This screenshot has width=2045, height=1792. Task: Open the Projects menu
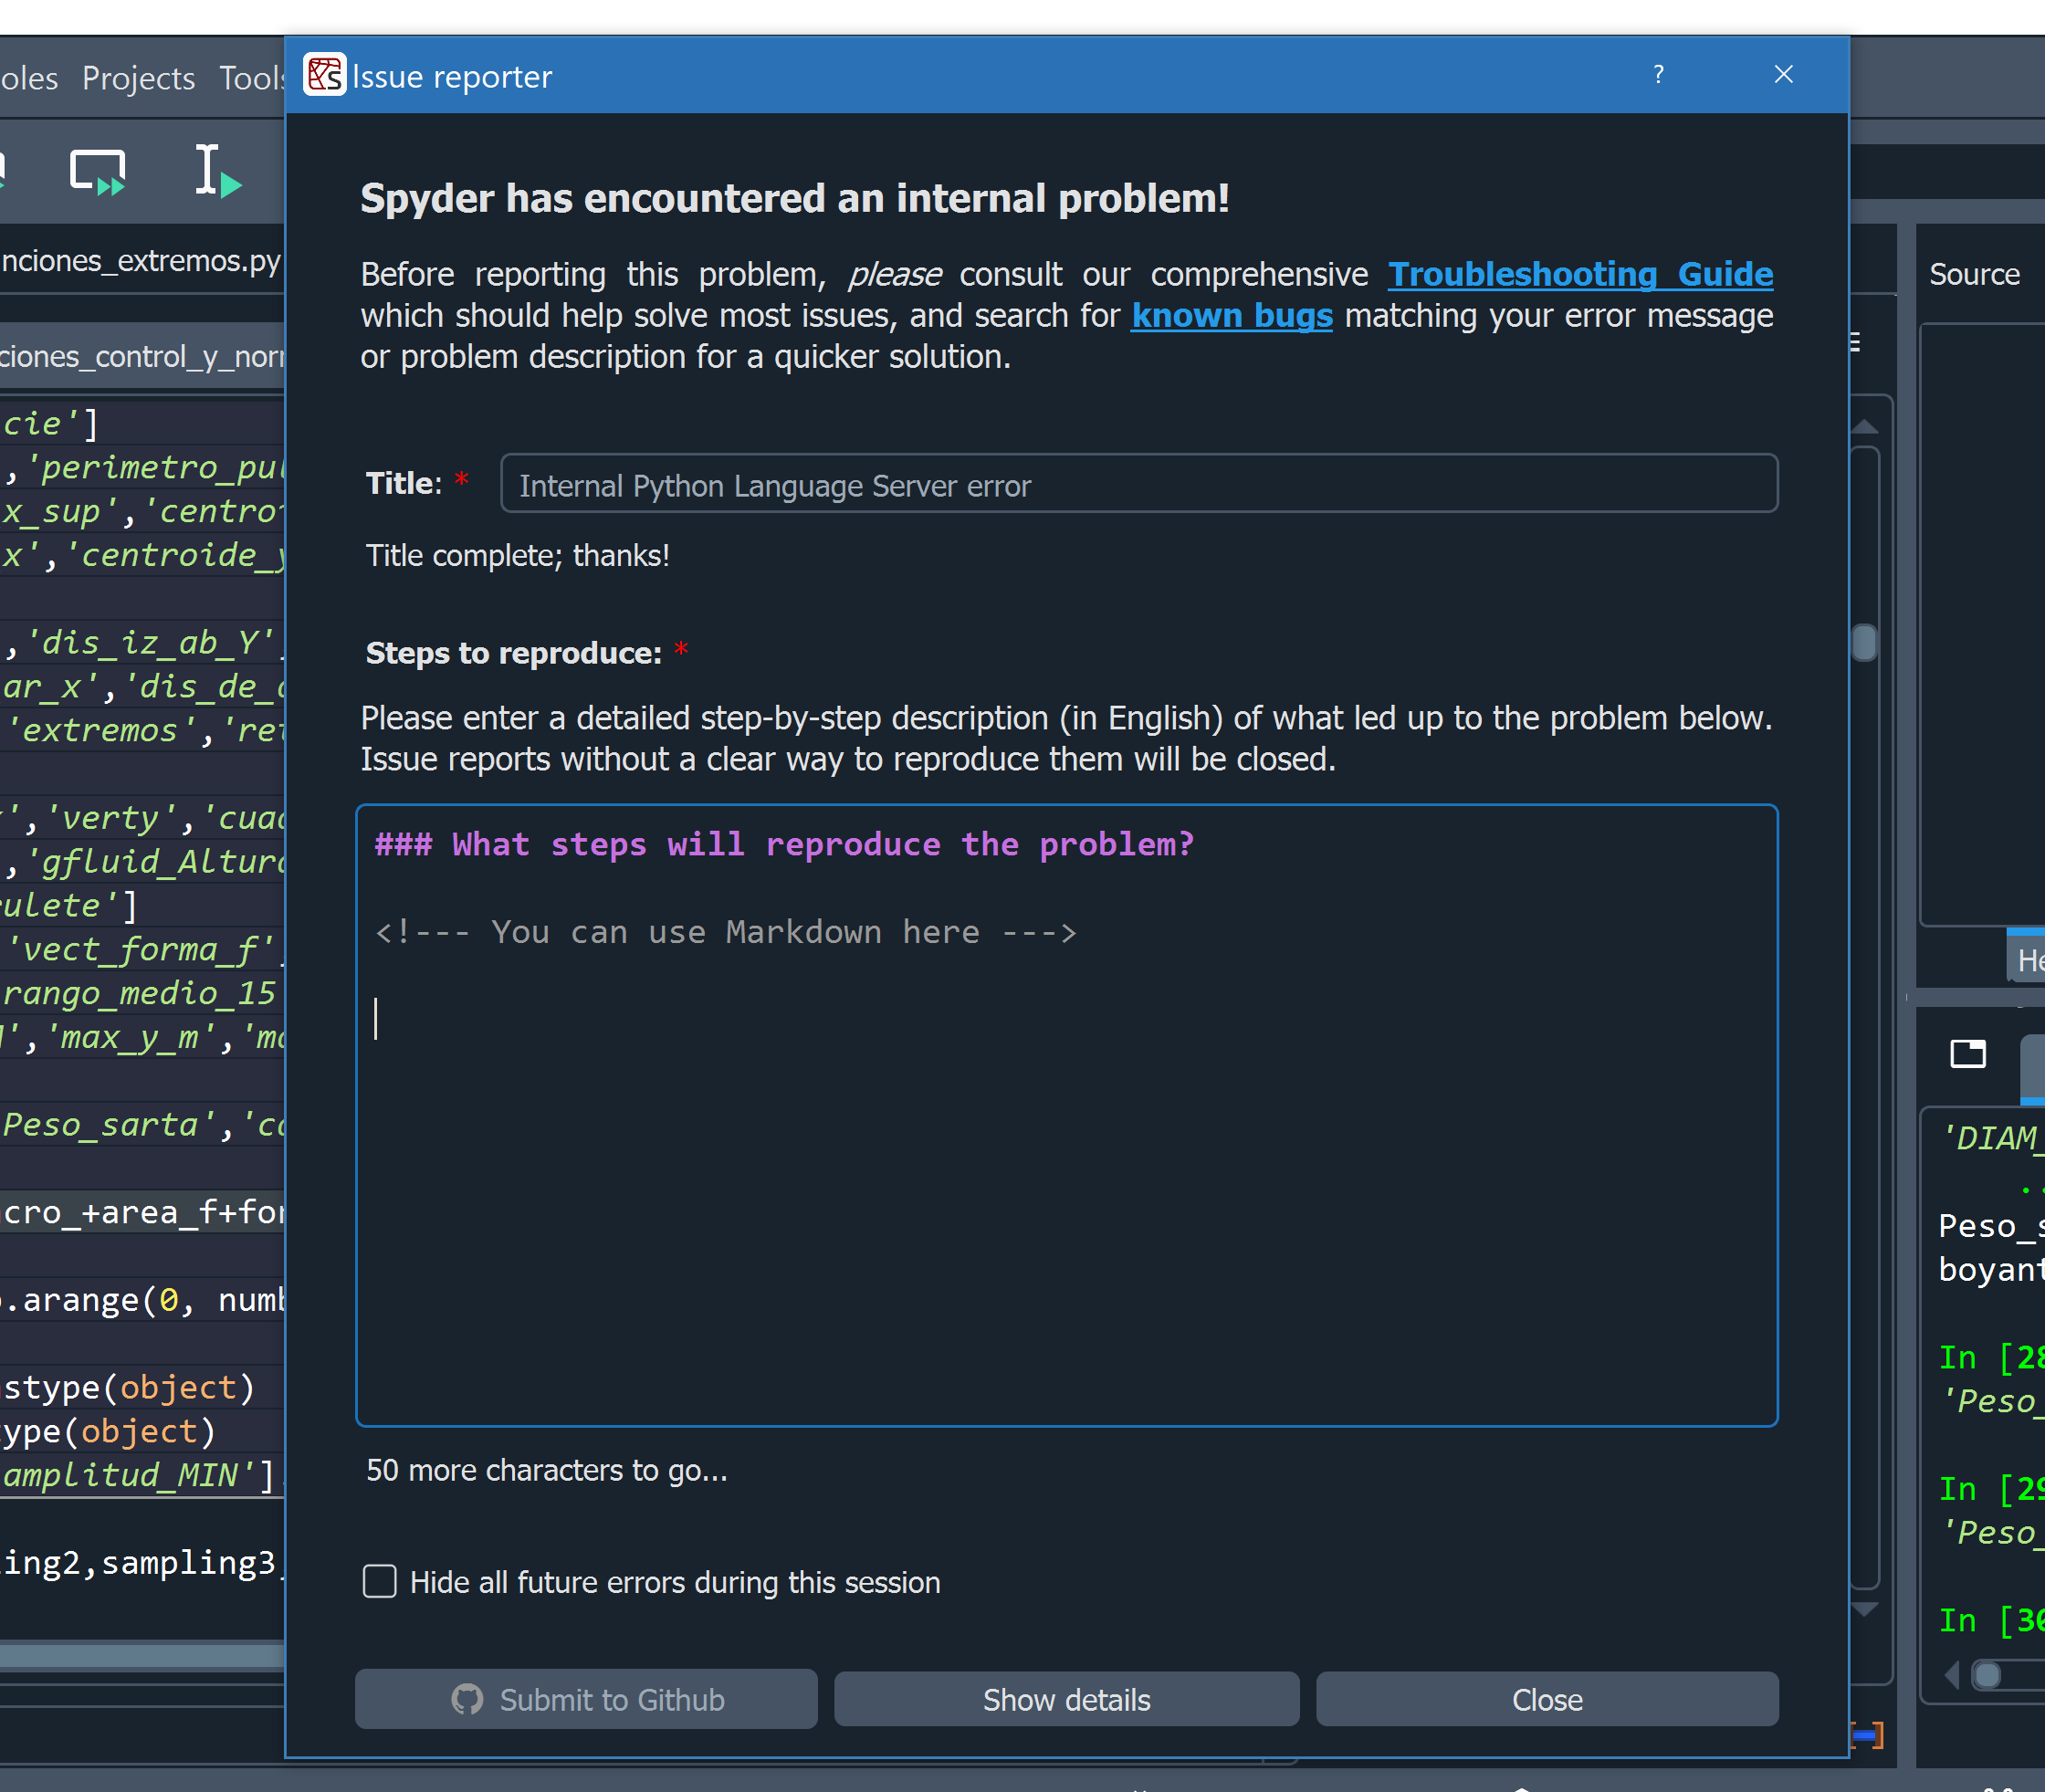click(138, 78)
